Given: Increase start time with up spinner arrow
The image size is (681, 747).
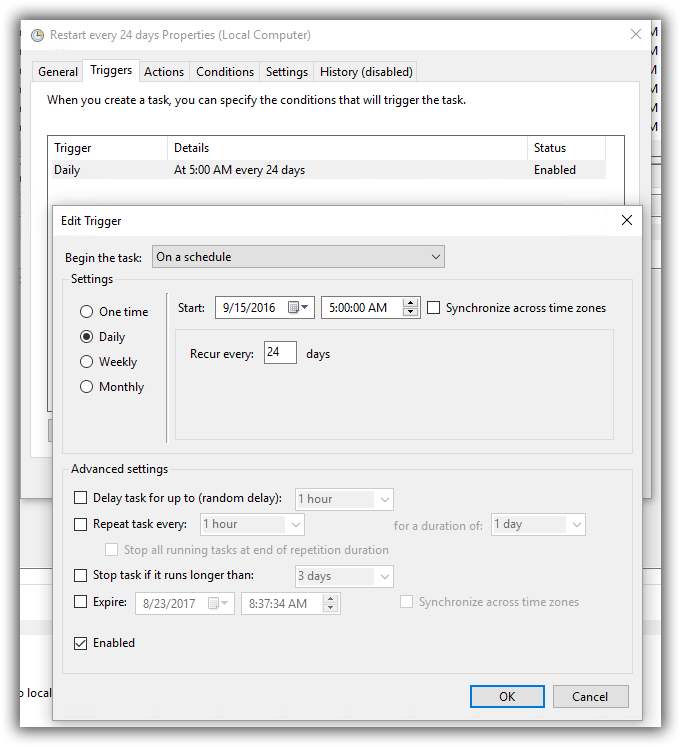Looking at the screenshot, I should pyautogui.click(x=410, y=303).
